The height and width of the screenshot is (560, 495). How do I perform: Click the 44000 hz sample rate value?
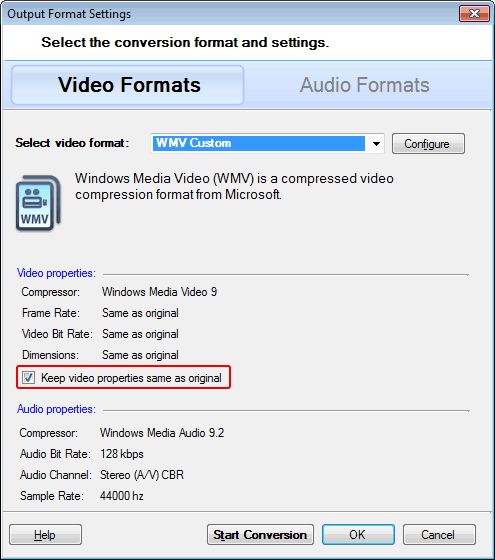click(122, 496)
